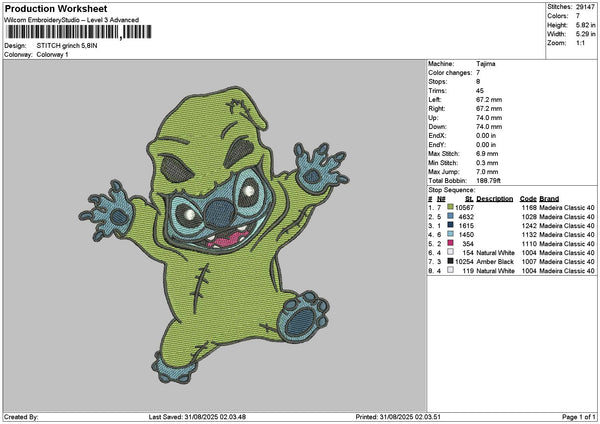This screenshot has height=424, width=600.
Task: Click the blue thread swatch code 1028
Action: coord(450,217)
